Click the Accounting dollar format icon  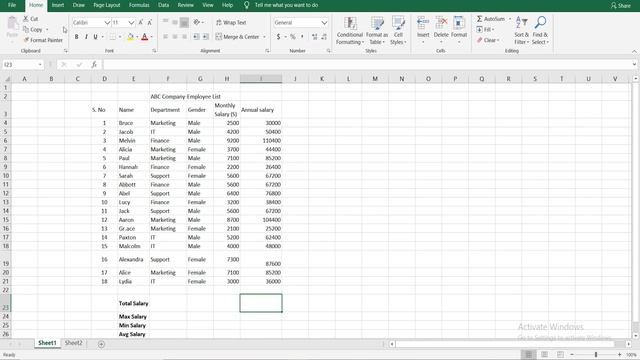pyautogui.click(x=278, y=37)
